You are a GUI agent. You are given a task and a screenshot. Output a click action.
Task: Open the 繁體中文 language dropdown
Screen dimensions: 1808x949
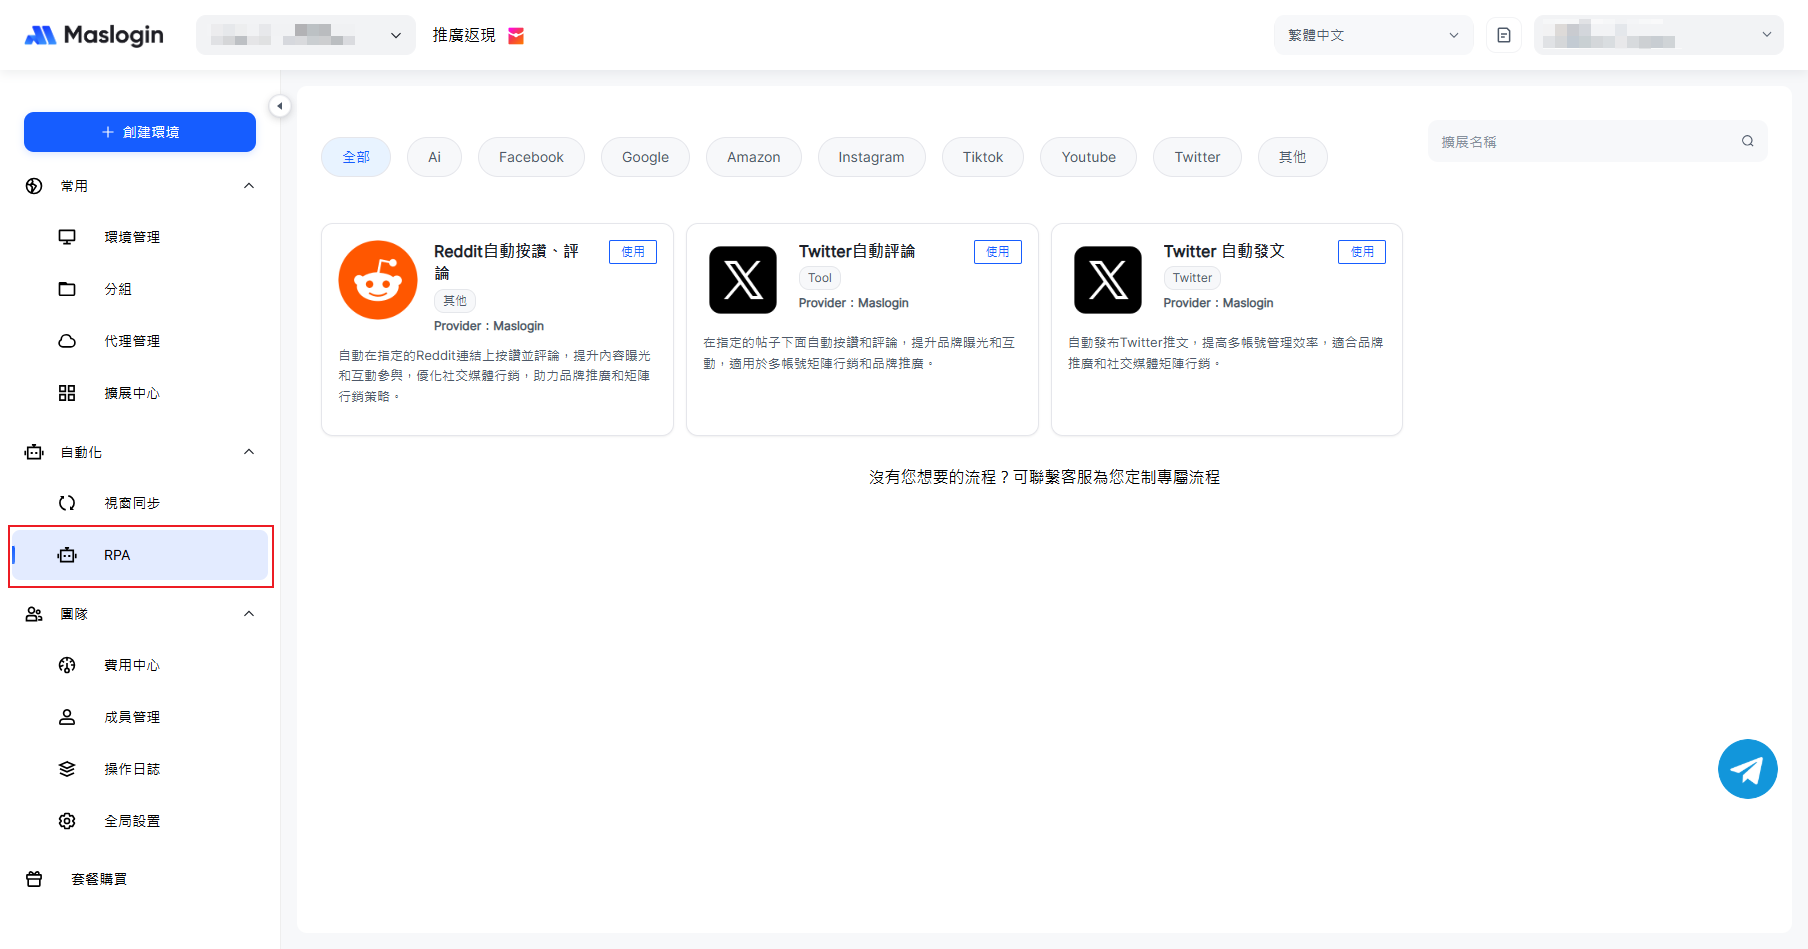[x=1372, y=35]
